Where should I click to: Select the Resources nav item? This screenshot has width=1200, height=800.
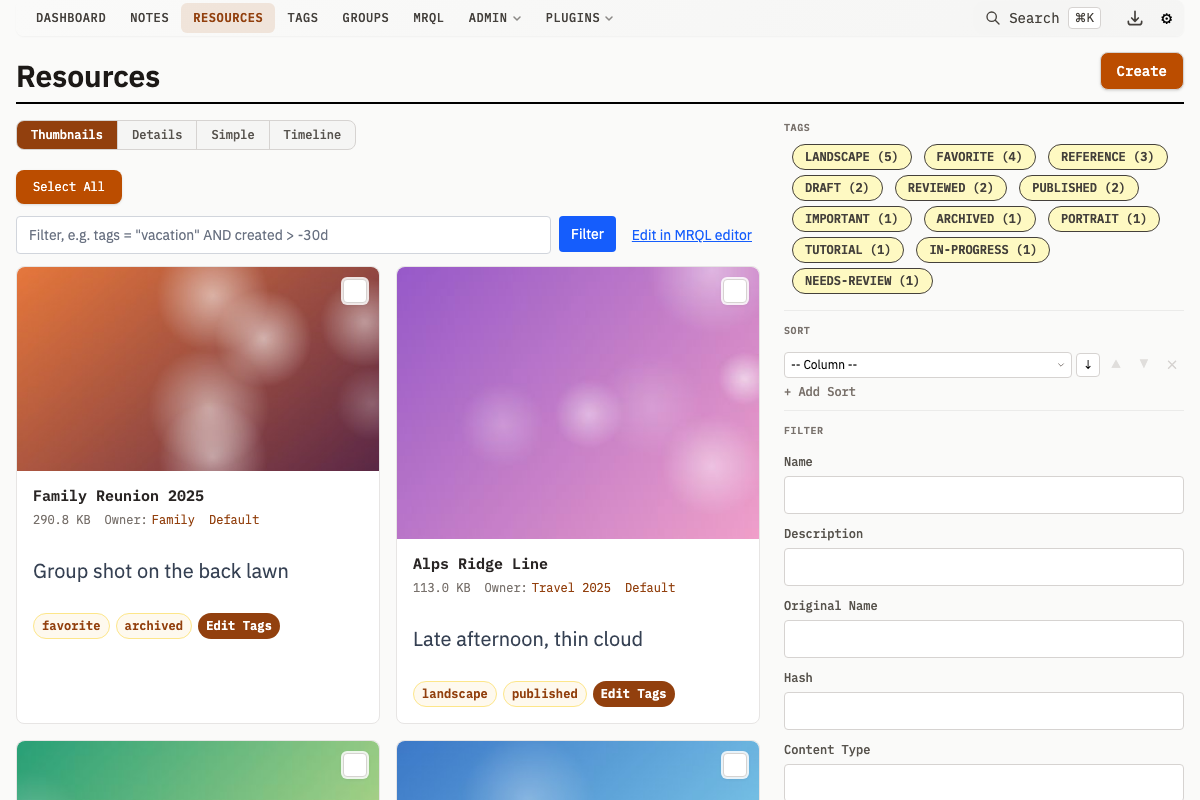[x=228, y=18]
